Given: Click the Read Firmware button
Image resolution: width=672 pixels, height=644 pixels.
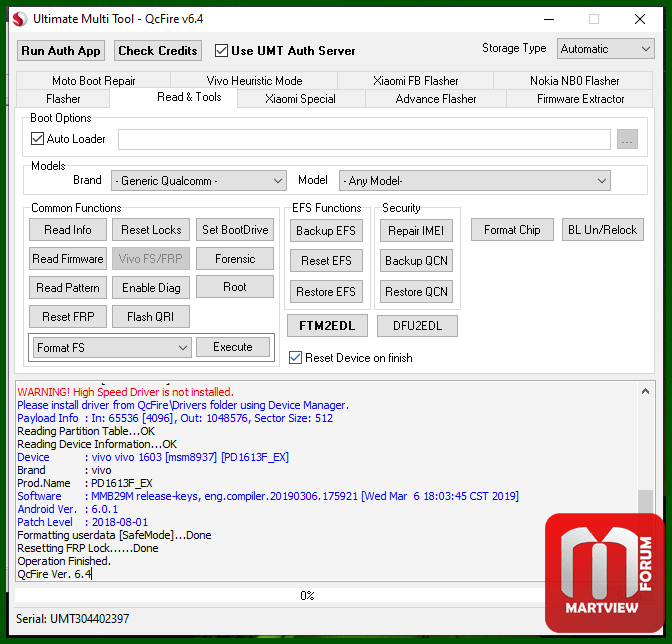Looking at the screenshot, I should [68, 259].
